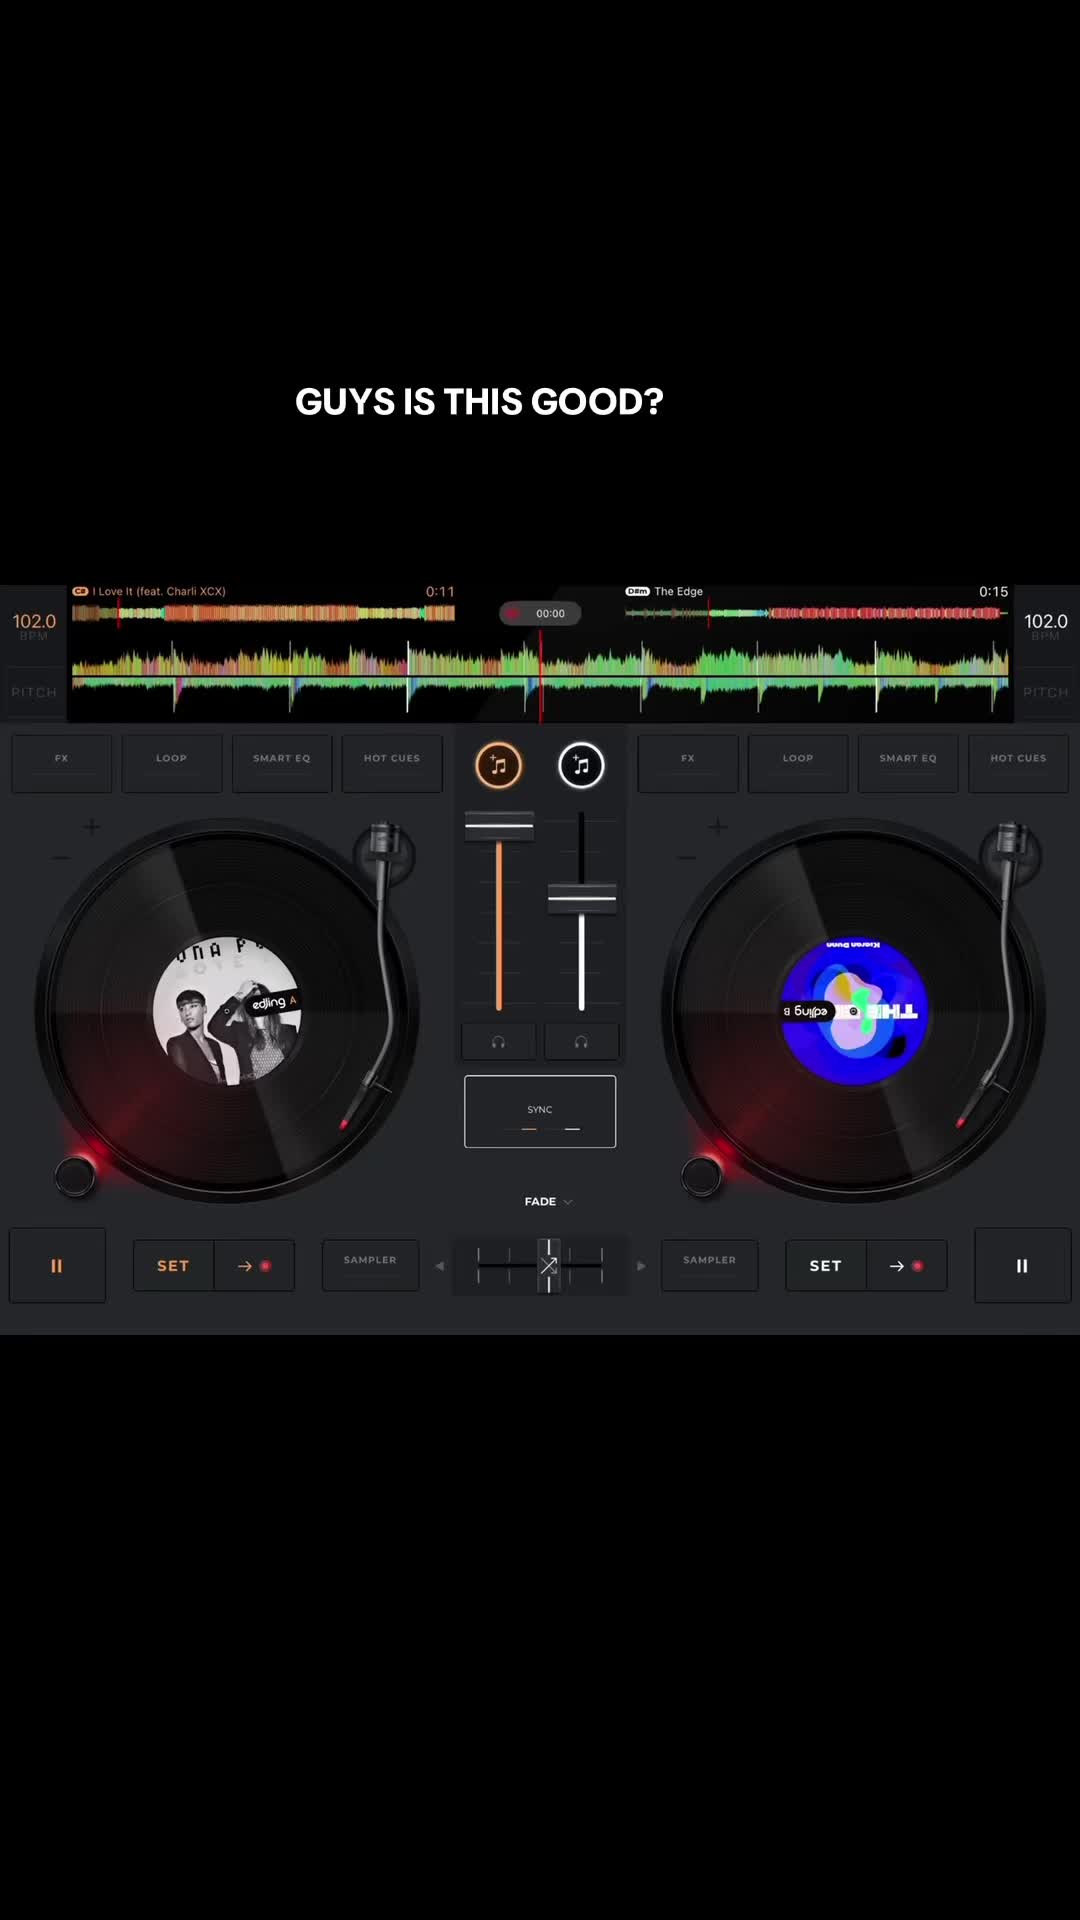Screen dimensions: 1080x1920
Task: Click the crossfader handle
Action: point(549,1266)
